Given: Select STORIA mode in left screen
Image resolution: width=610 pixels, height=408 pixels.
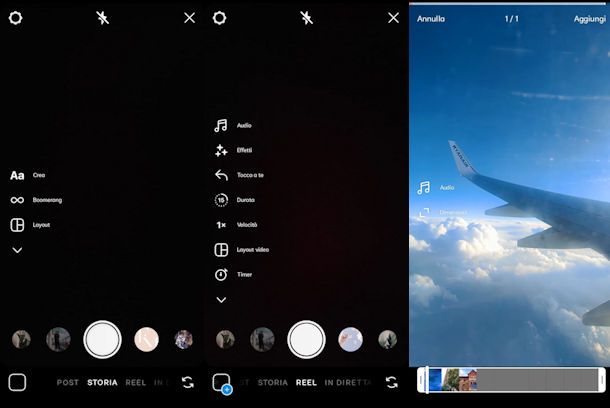Looking at the screenshot, I should click(102, 383).
